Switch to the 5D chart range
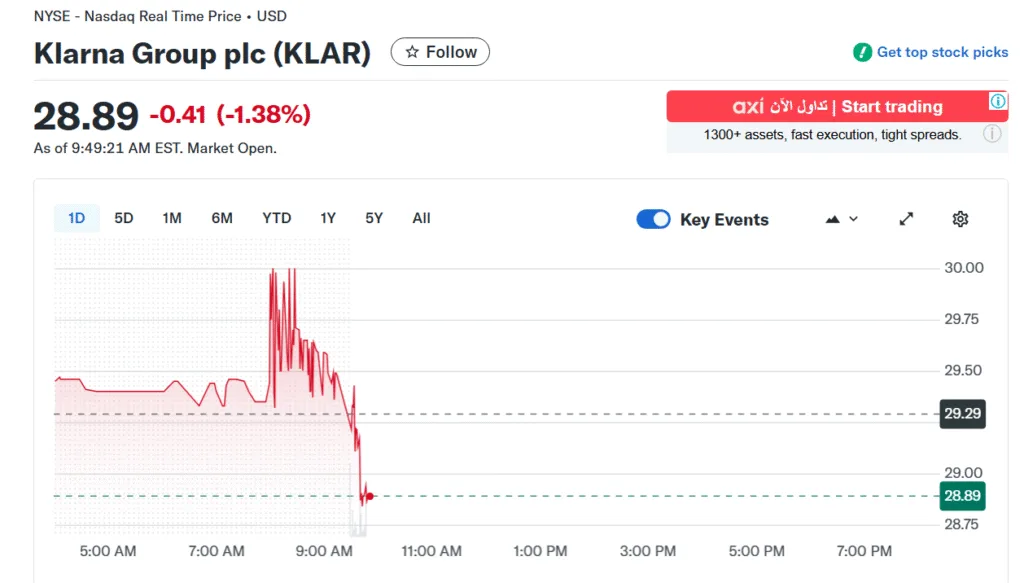 click(123, 218)
